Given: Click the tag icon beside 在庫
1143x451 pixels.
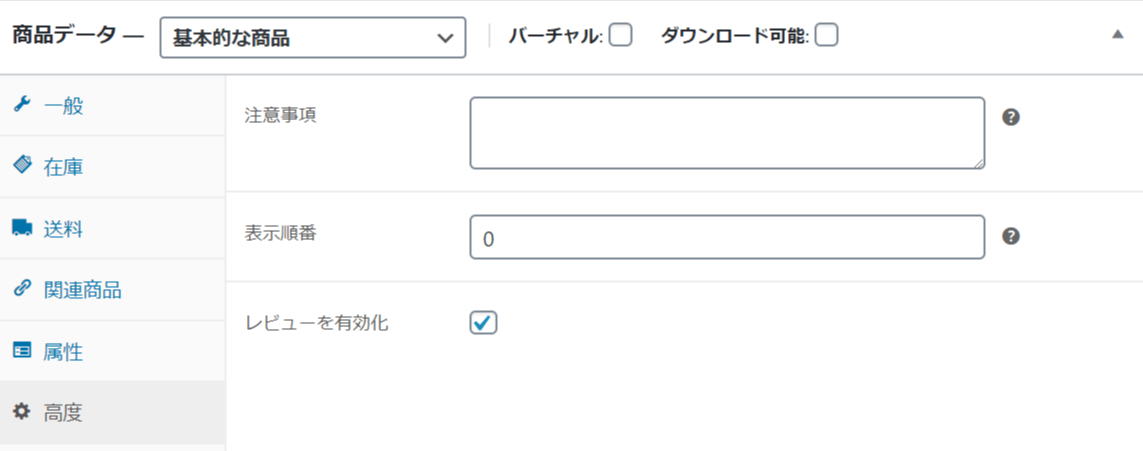Looking at the screenshot, I should tap(22, 167).
